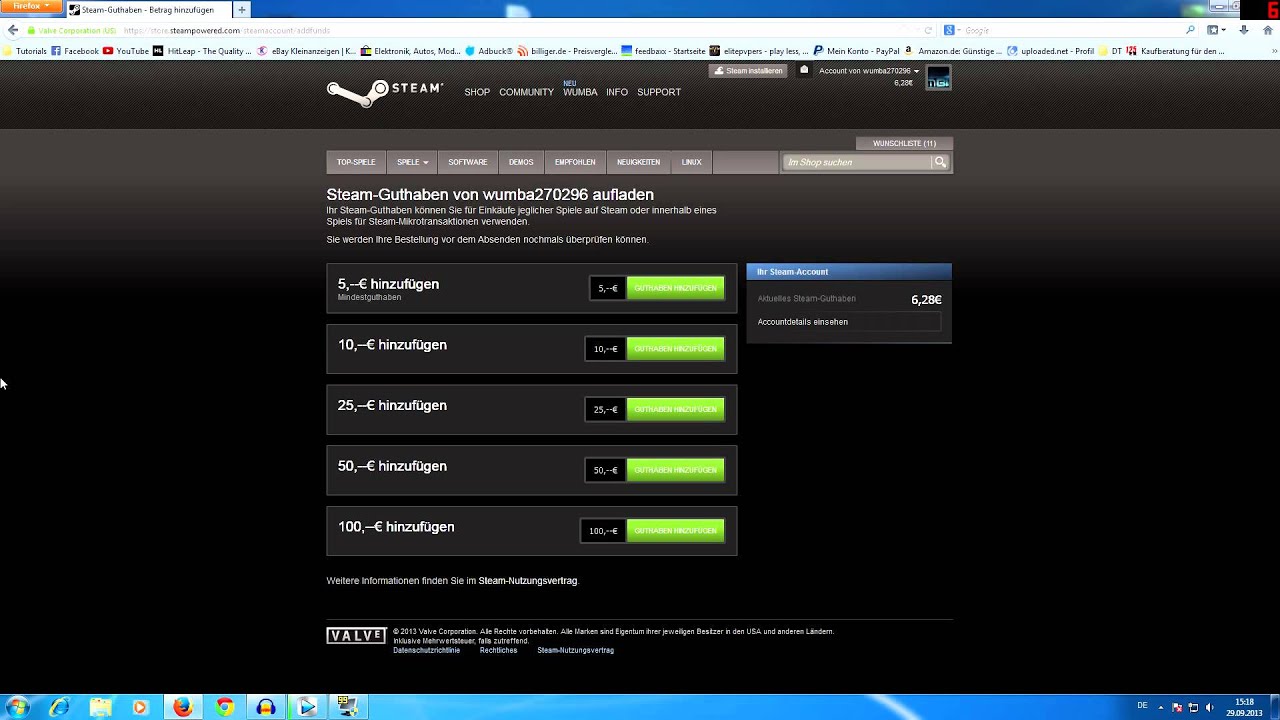The image size is (1280, 720).
Task: Click the Im Shop suchen search field
Action: click(x=857, y=162)
